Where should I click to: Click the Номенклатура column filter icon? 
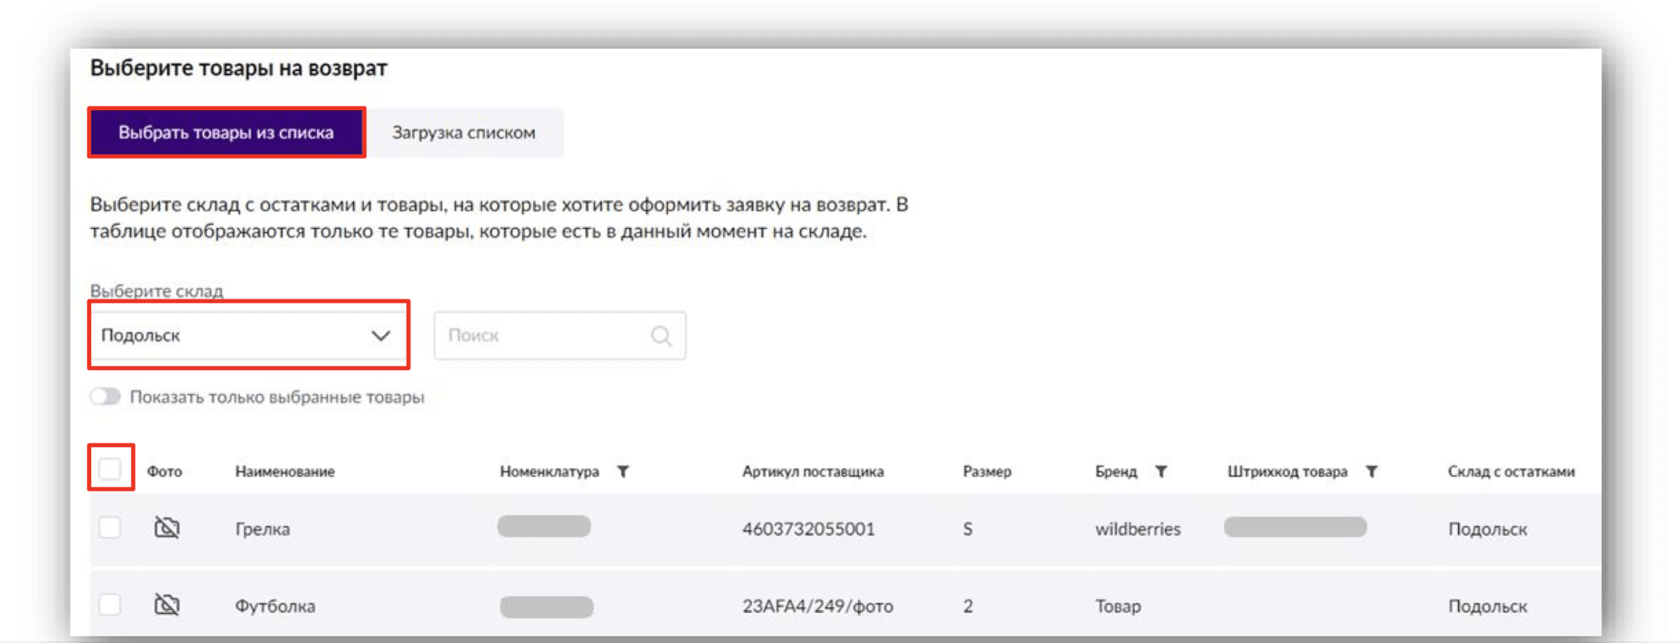click(623, 471)
